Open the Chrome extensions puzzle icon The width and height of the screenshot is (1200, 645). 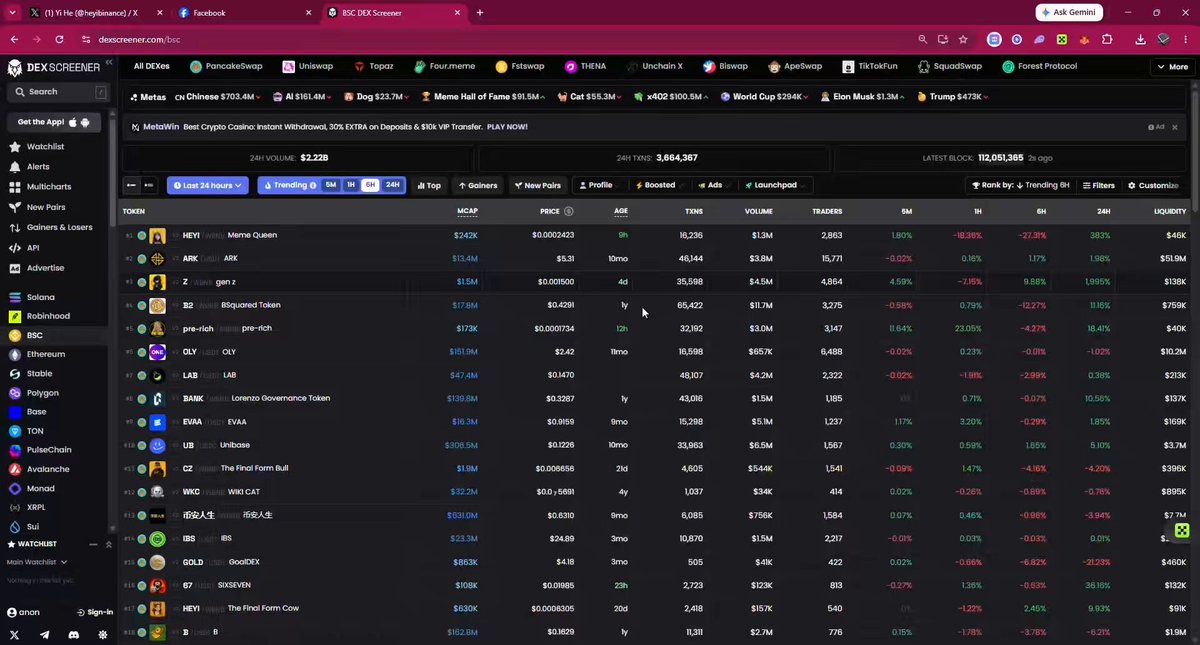(x=1107, y=39)
